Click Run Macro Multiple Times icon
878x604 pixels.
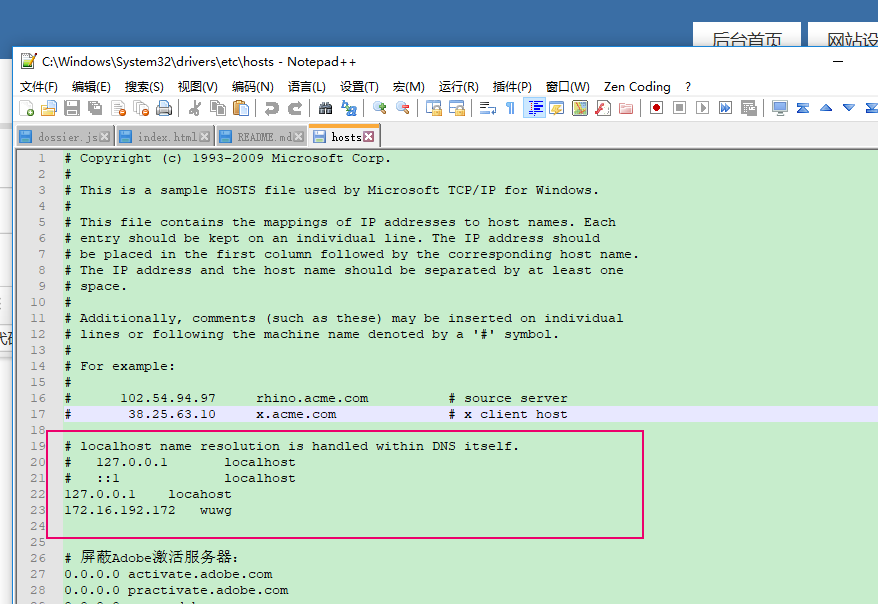725,107
